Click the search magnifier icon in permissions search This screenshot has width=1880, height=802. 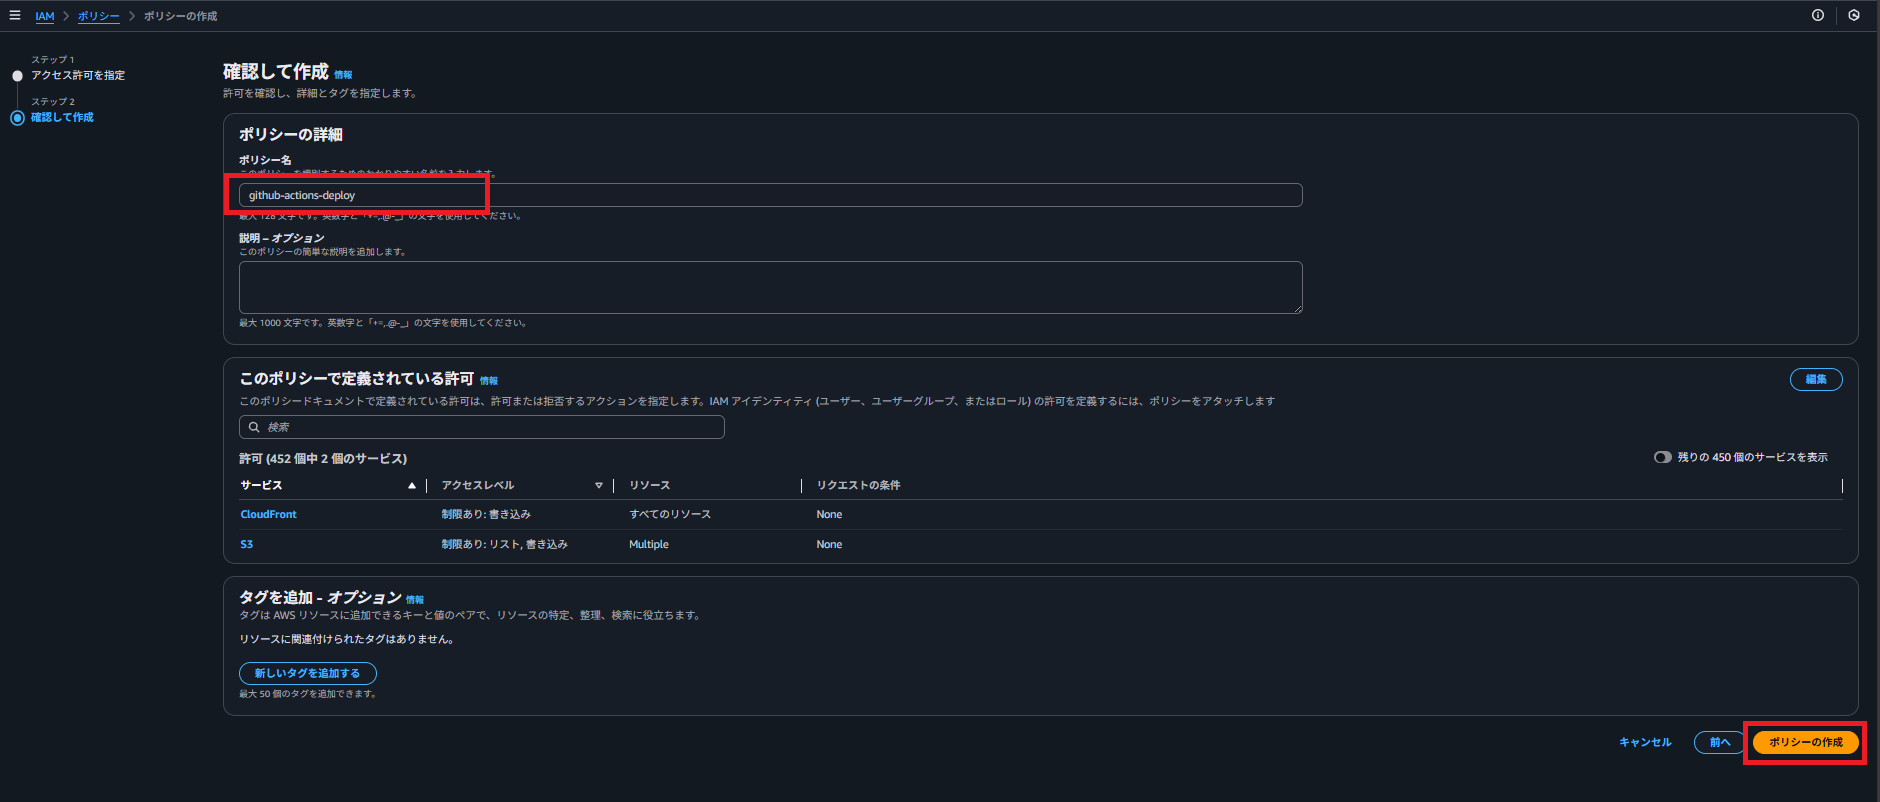coord(254,427)
